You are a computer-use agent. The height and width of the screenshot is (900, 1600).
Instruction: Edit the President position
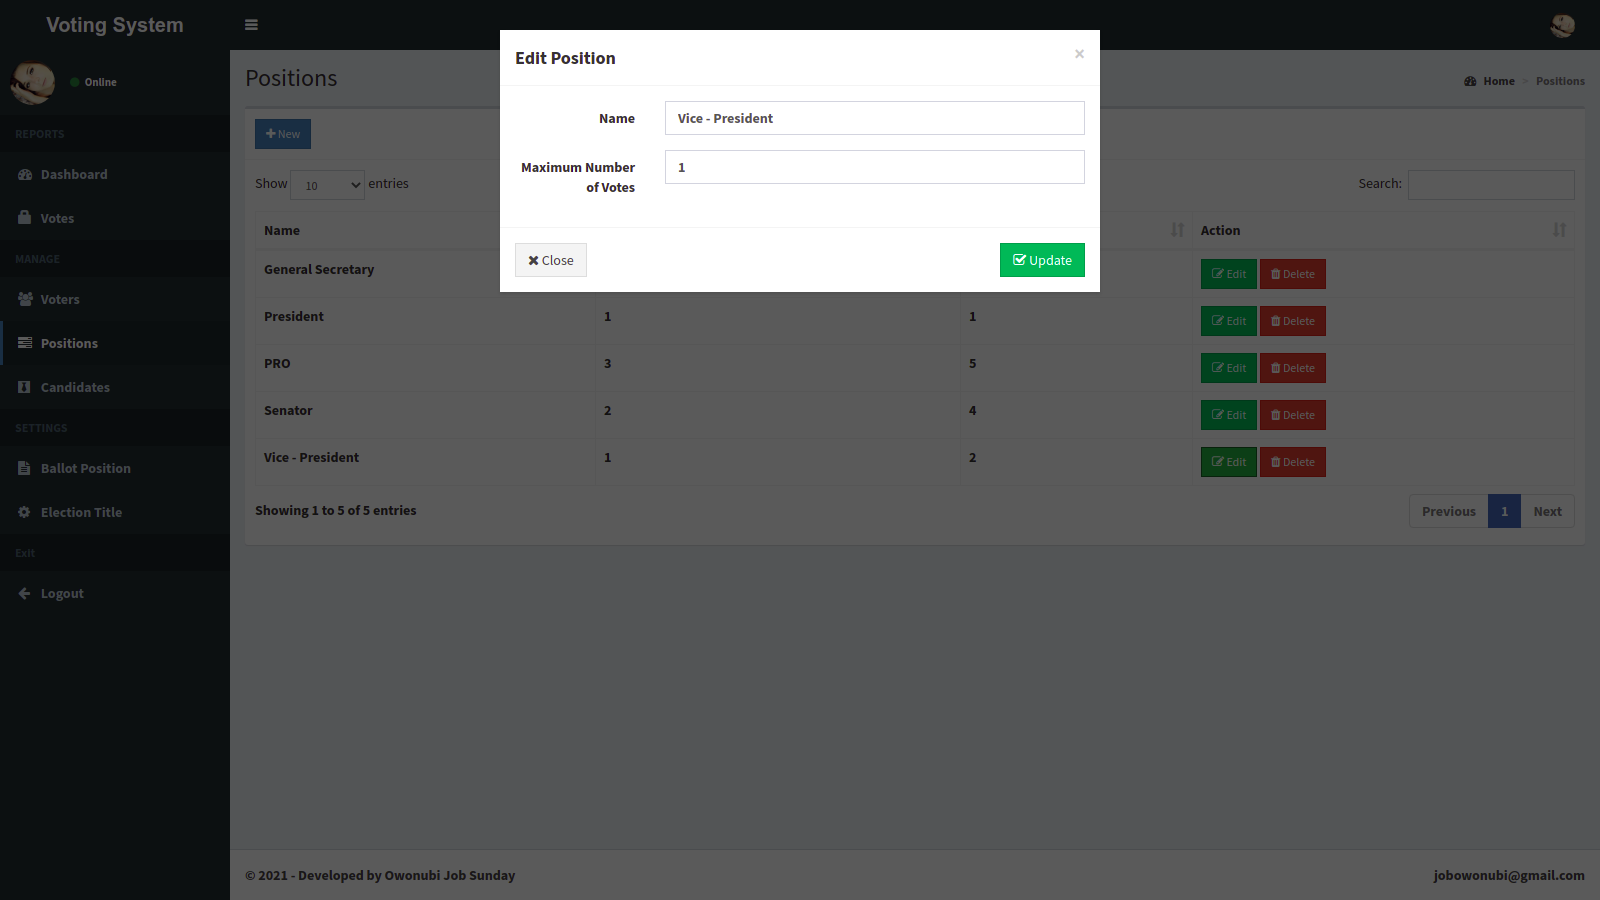[x=1229, y=321]
